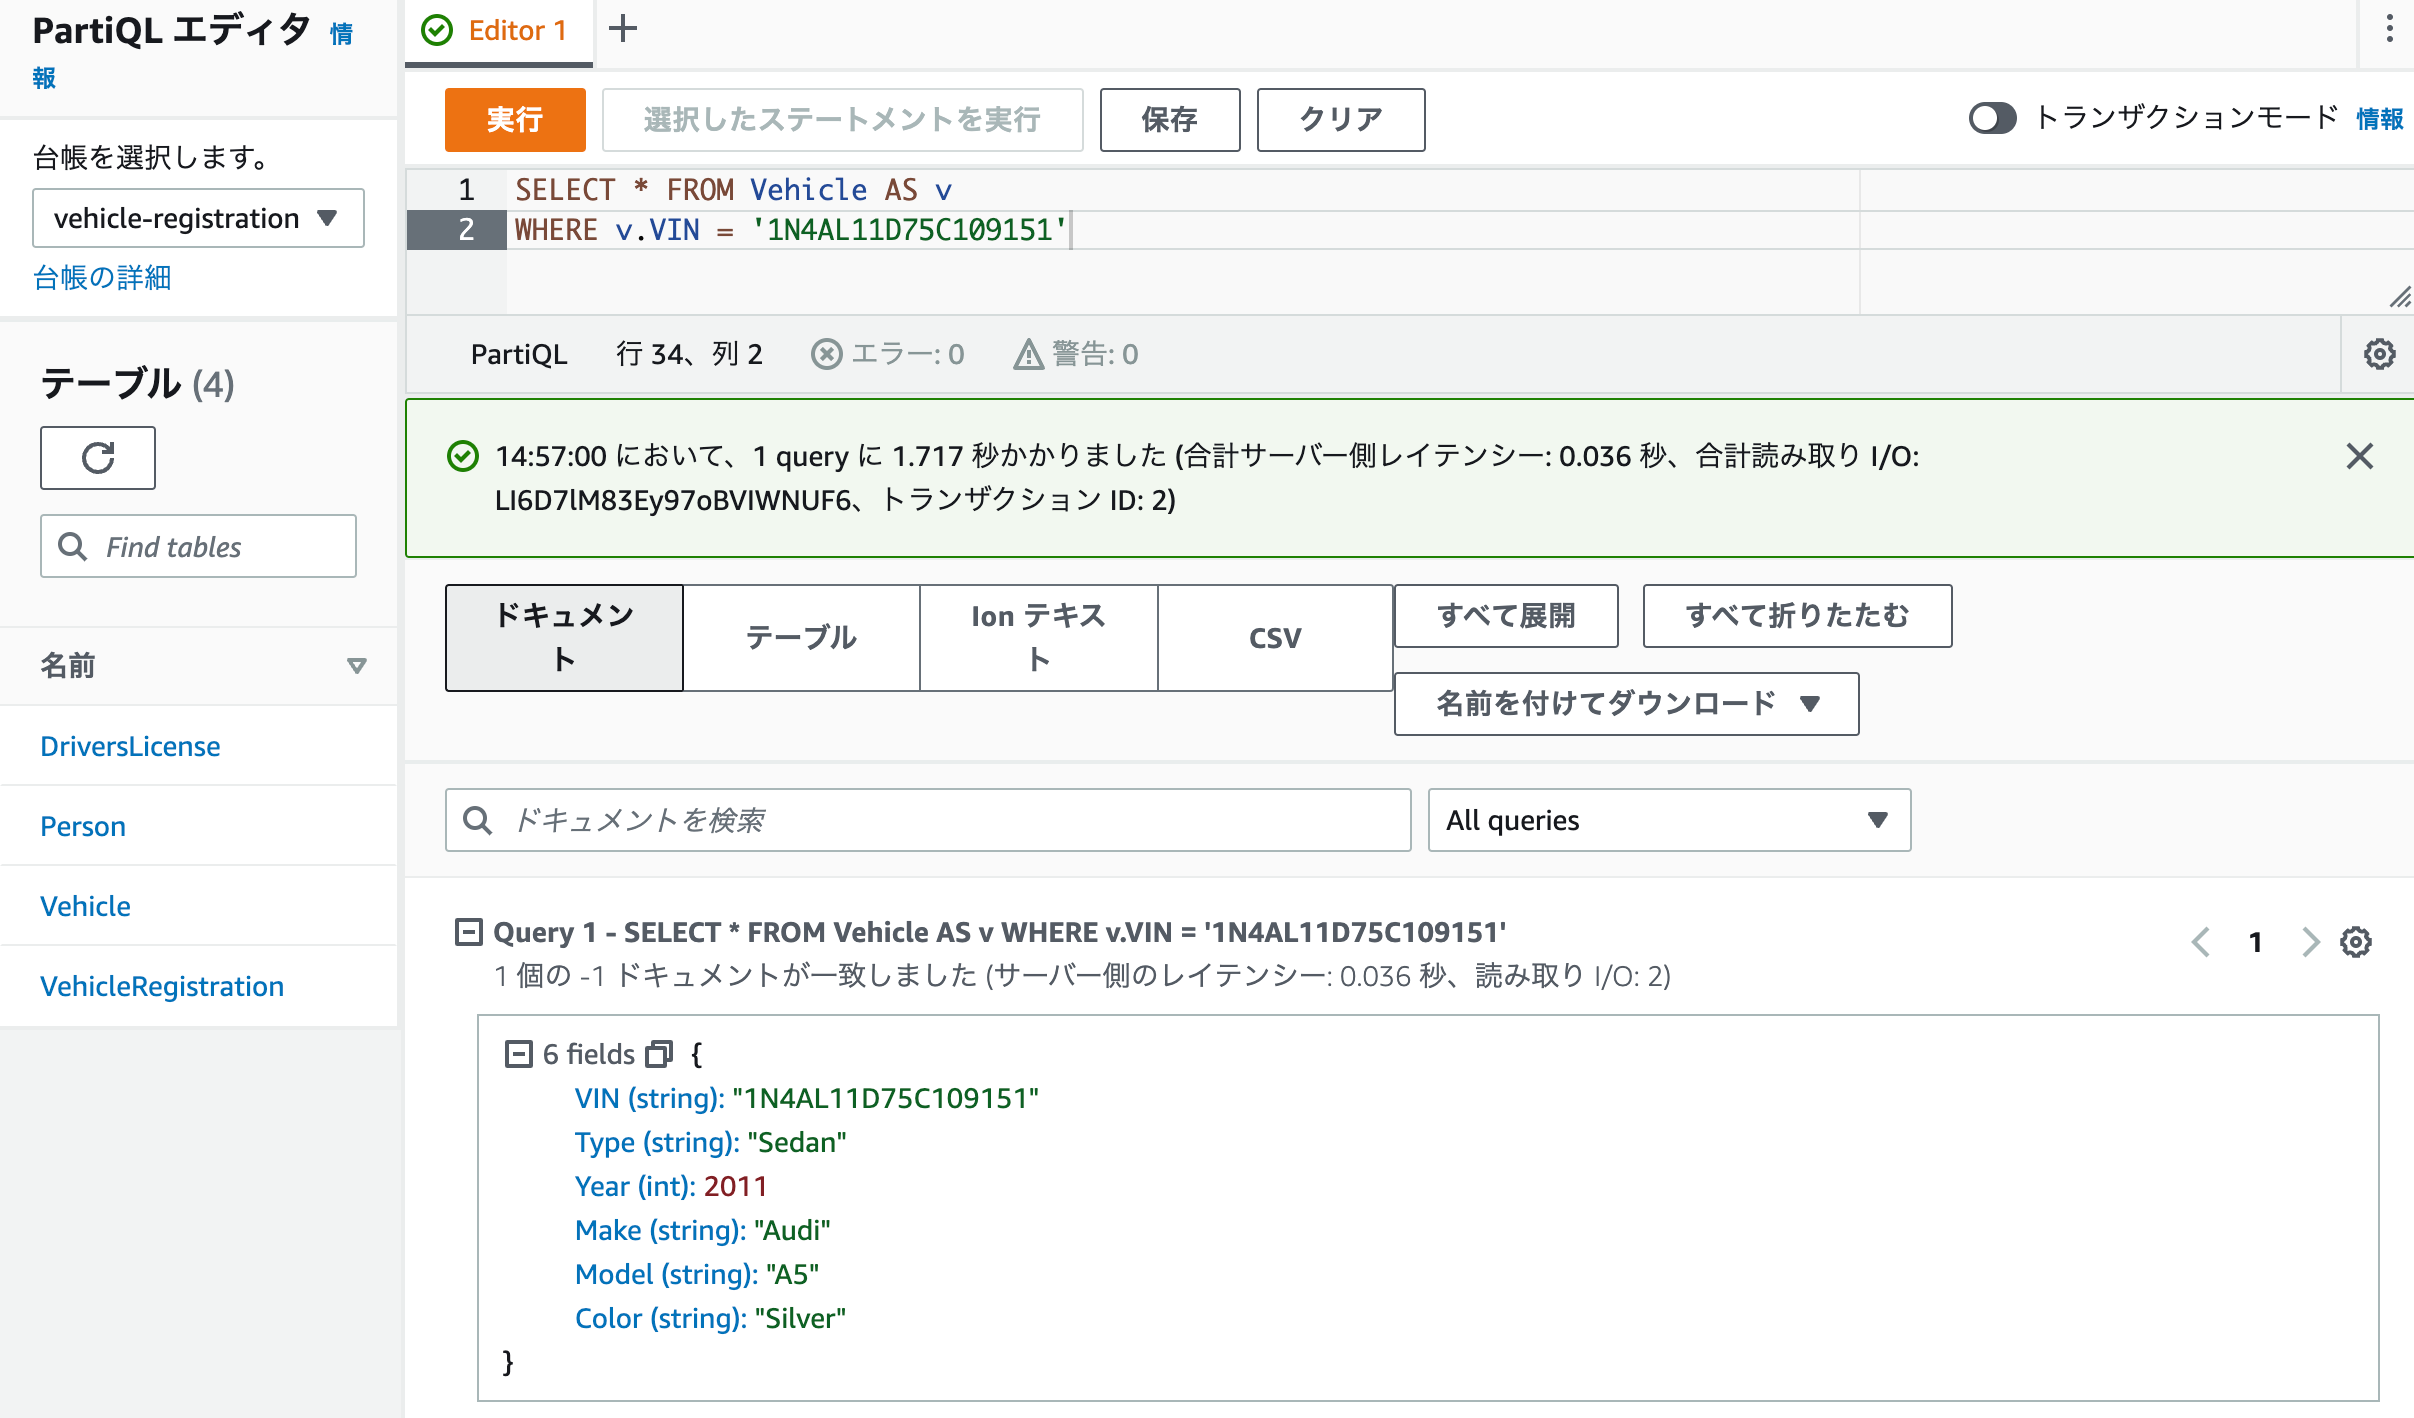Open the All queries filter dropdown
The height and width of the screenshot is (1418, 2414).
[x=1669, y=820]
